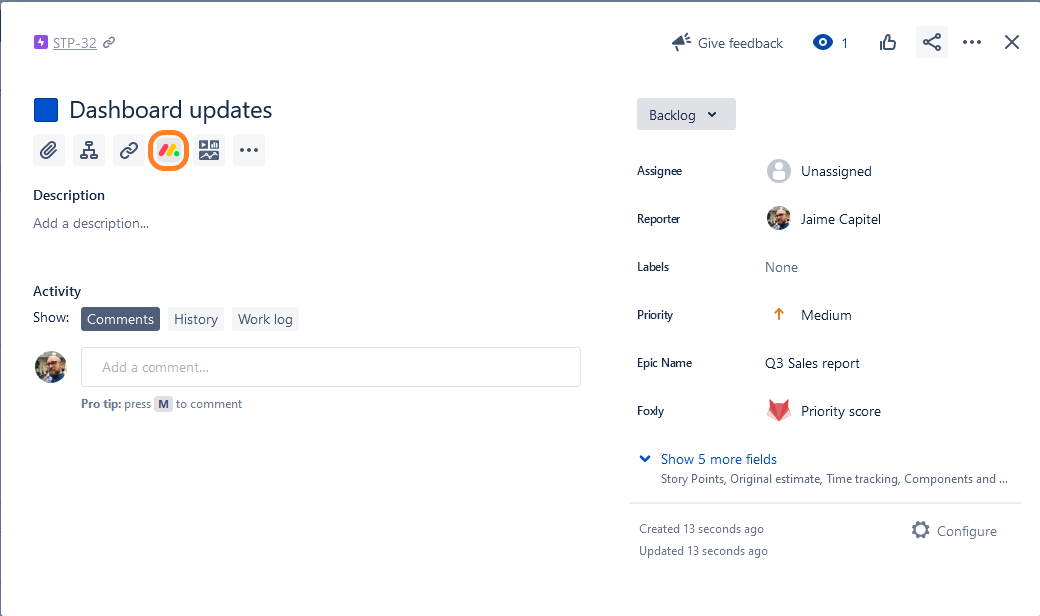
Task: Click the unassigned avatar icon
Action: coord(779,171)
